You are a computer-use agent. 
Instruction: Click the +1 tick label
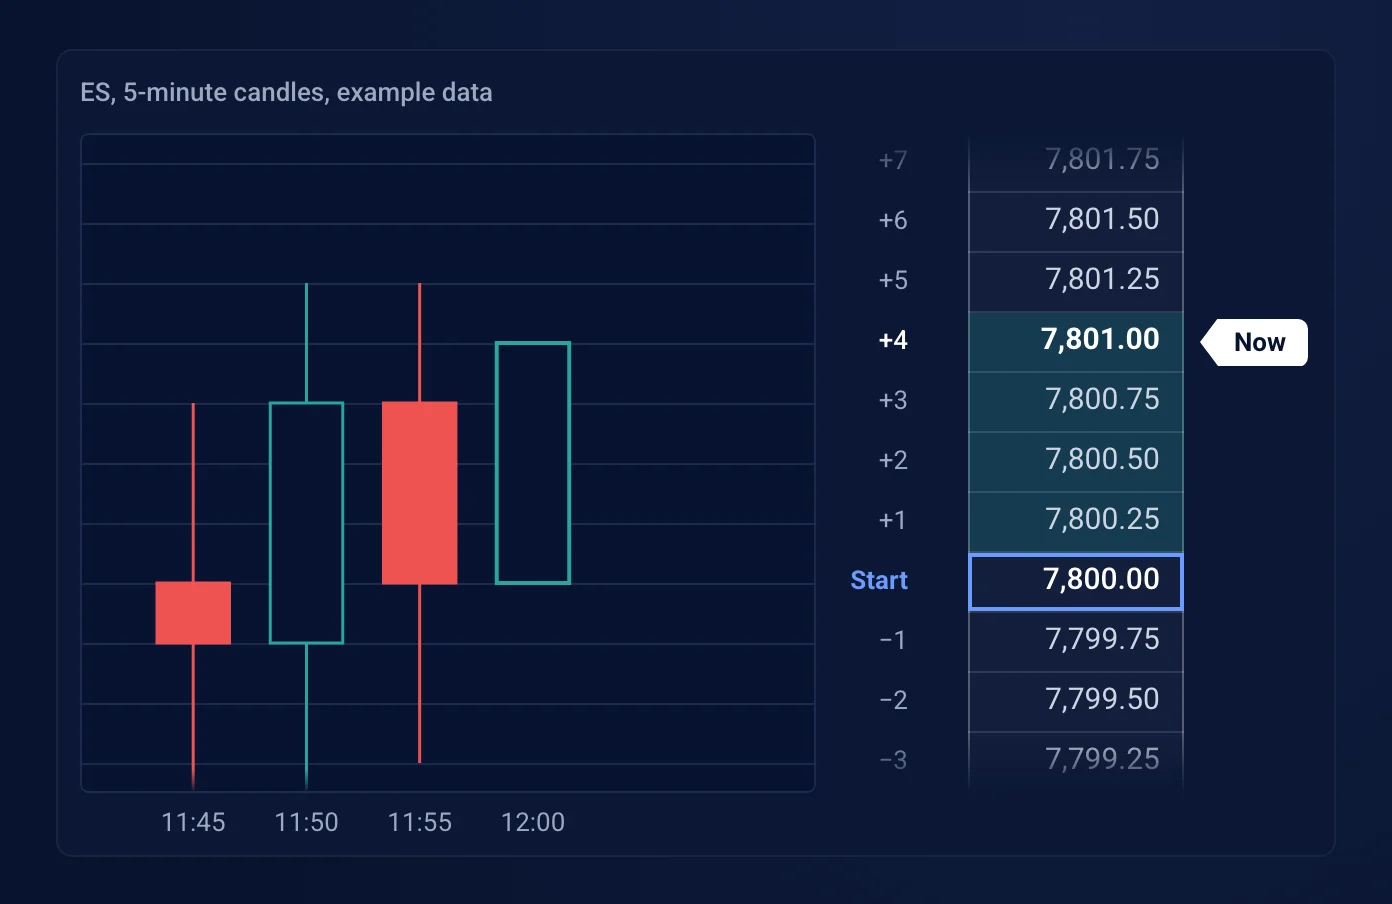(x=893, y=520)
